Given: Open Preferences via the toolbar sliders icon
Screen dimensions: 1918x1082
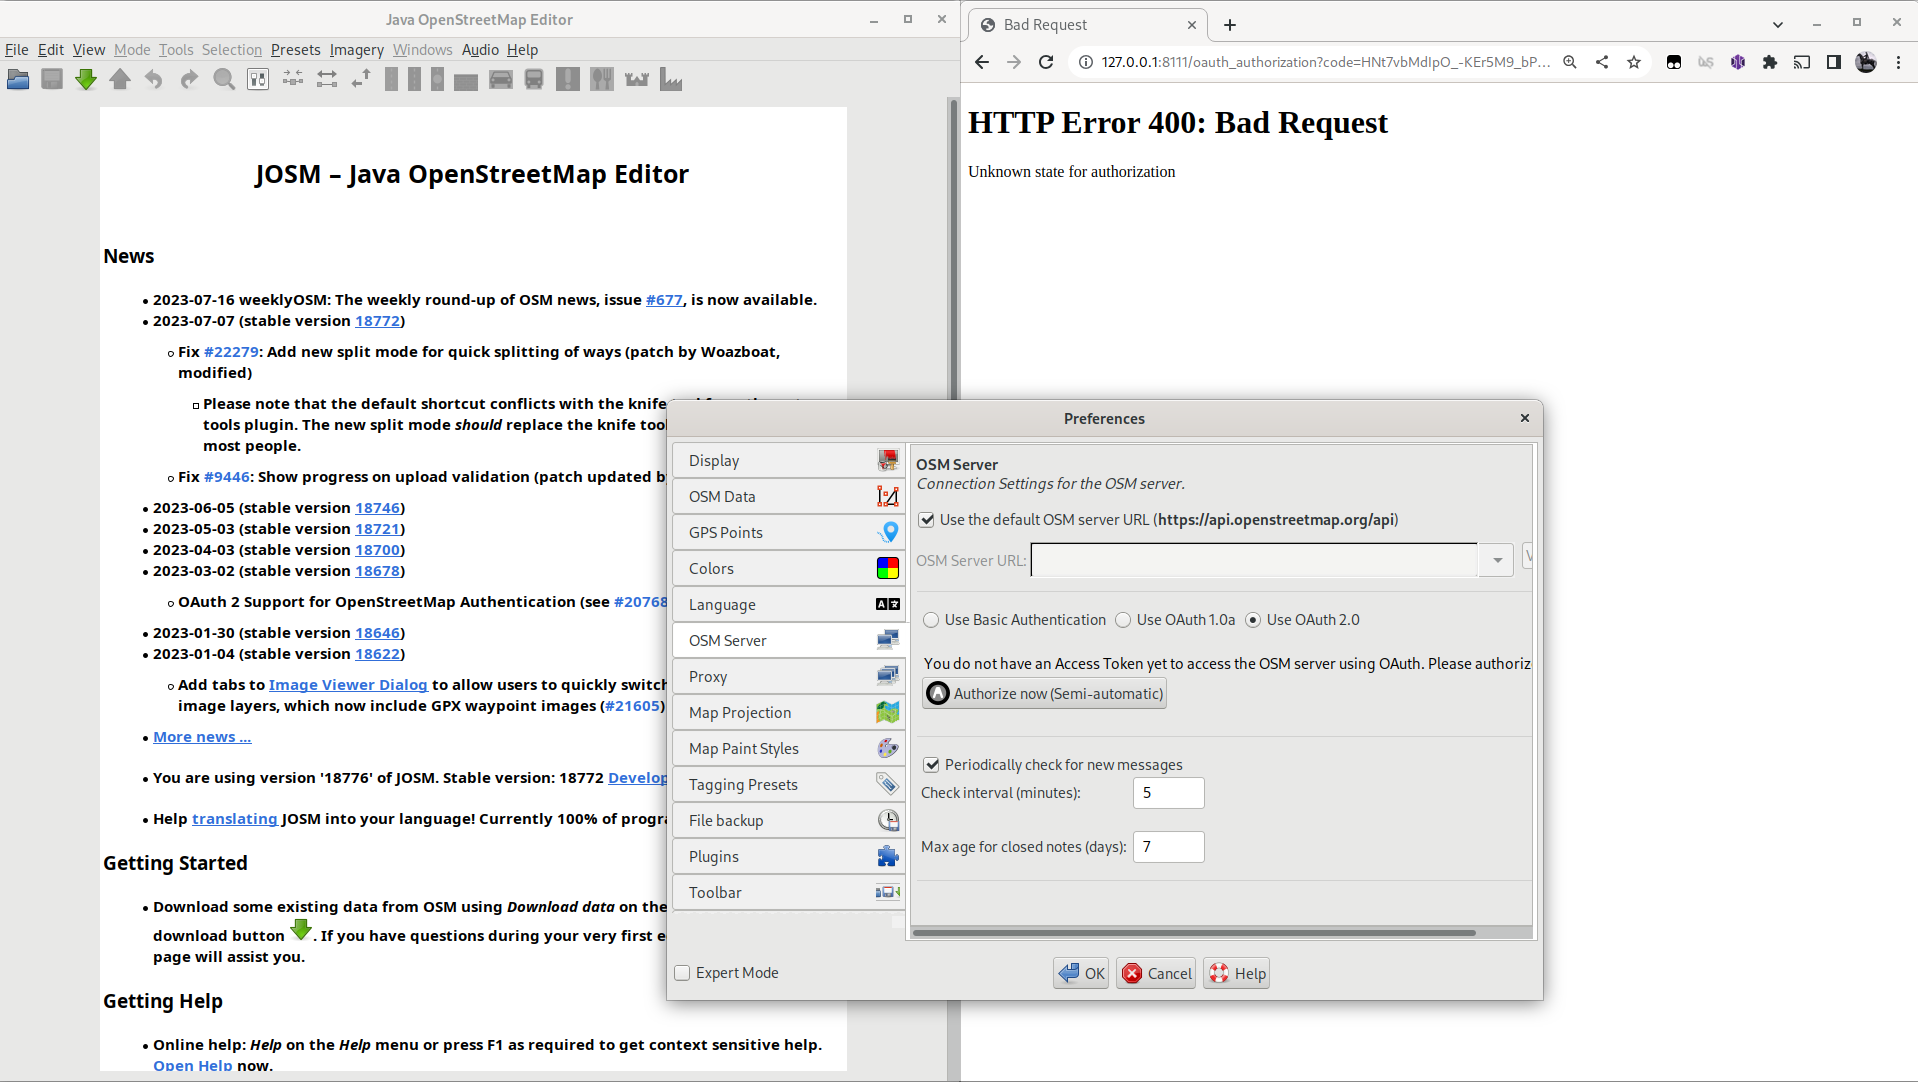Looking at the screenshot, I should pyautogui.click(x=258, y=80).
